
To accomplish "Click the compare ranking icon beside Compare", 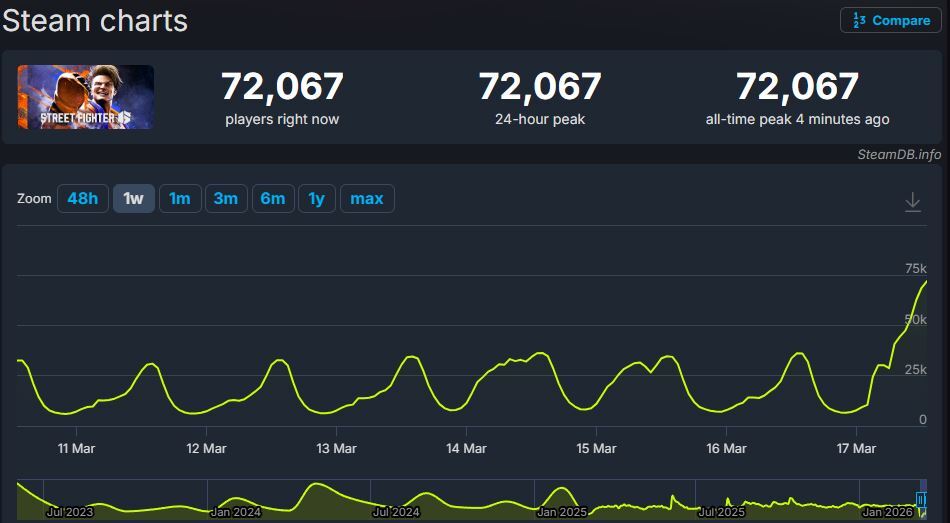I will (x=859, y=20).
